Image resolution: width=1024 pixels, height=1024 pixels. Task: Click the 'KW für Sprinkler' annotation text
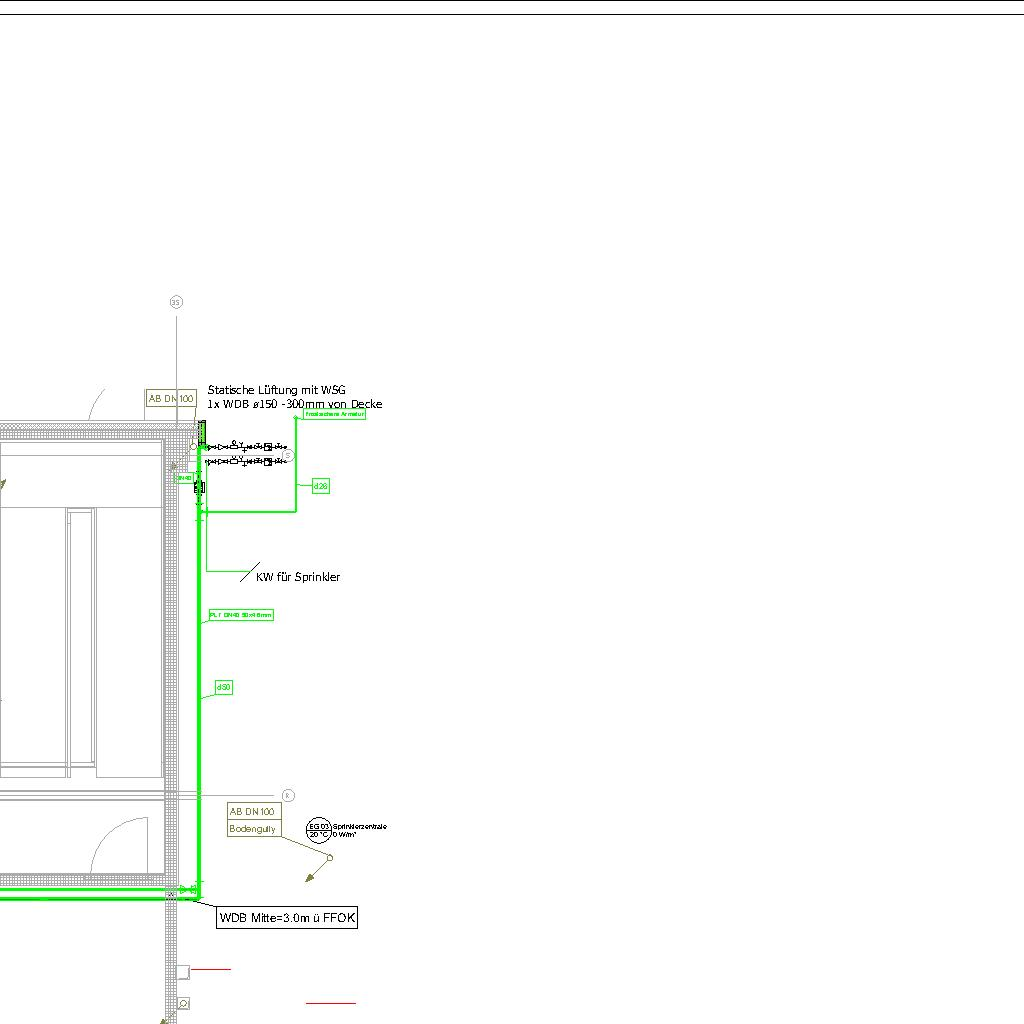pos(298,577)
